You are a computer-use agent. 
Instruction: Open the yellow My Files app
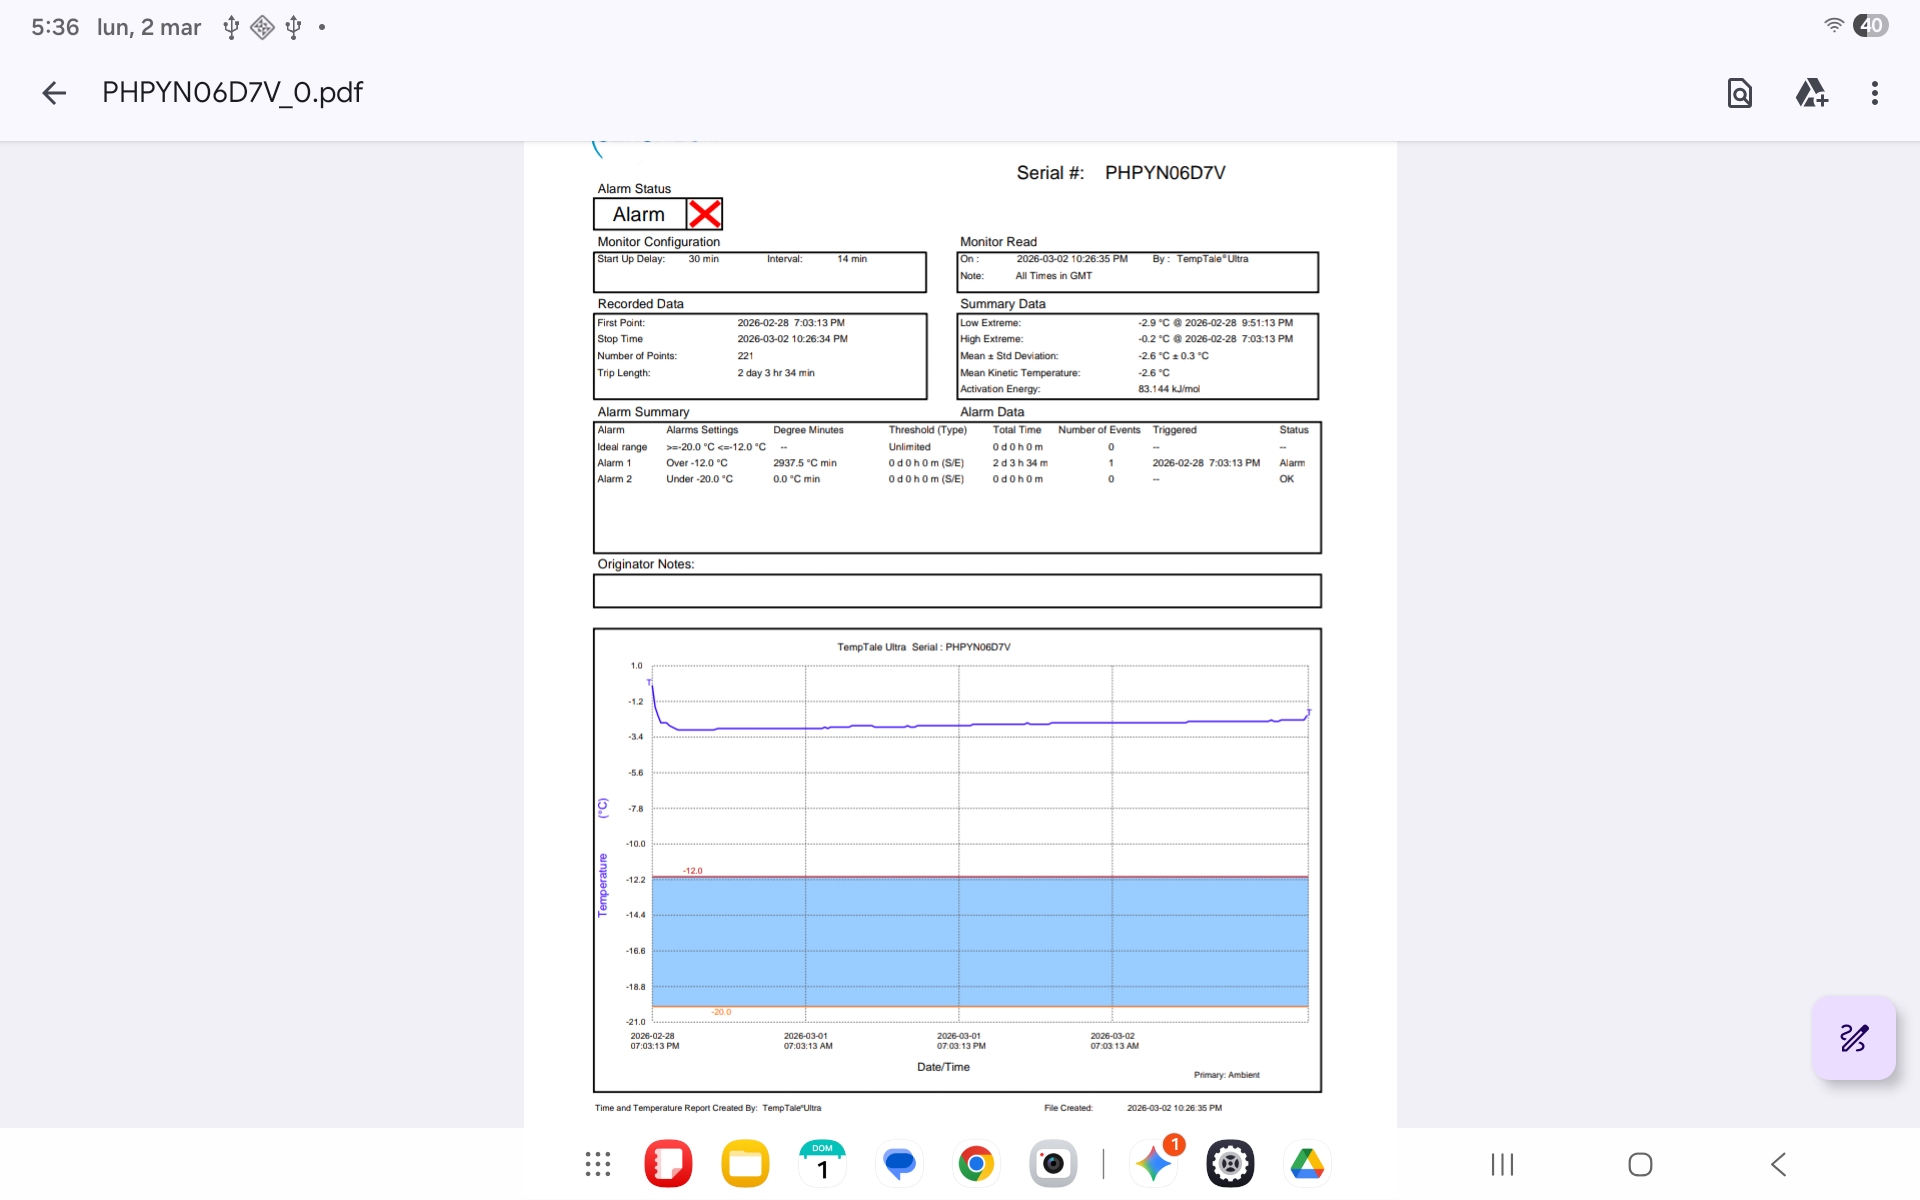(745, 1164)
